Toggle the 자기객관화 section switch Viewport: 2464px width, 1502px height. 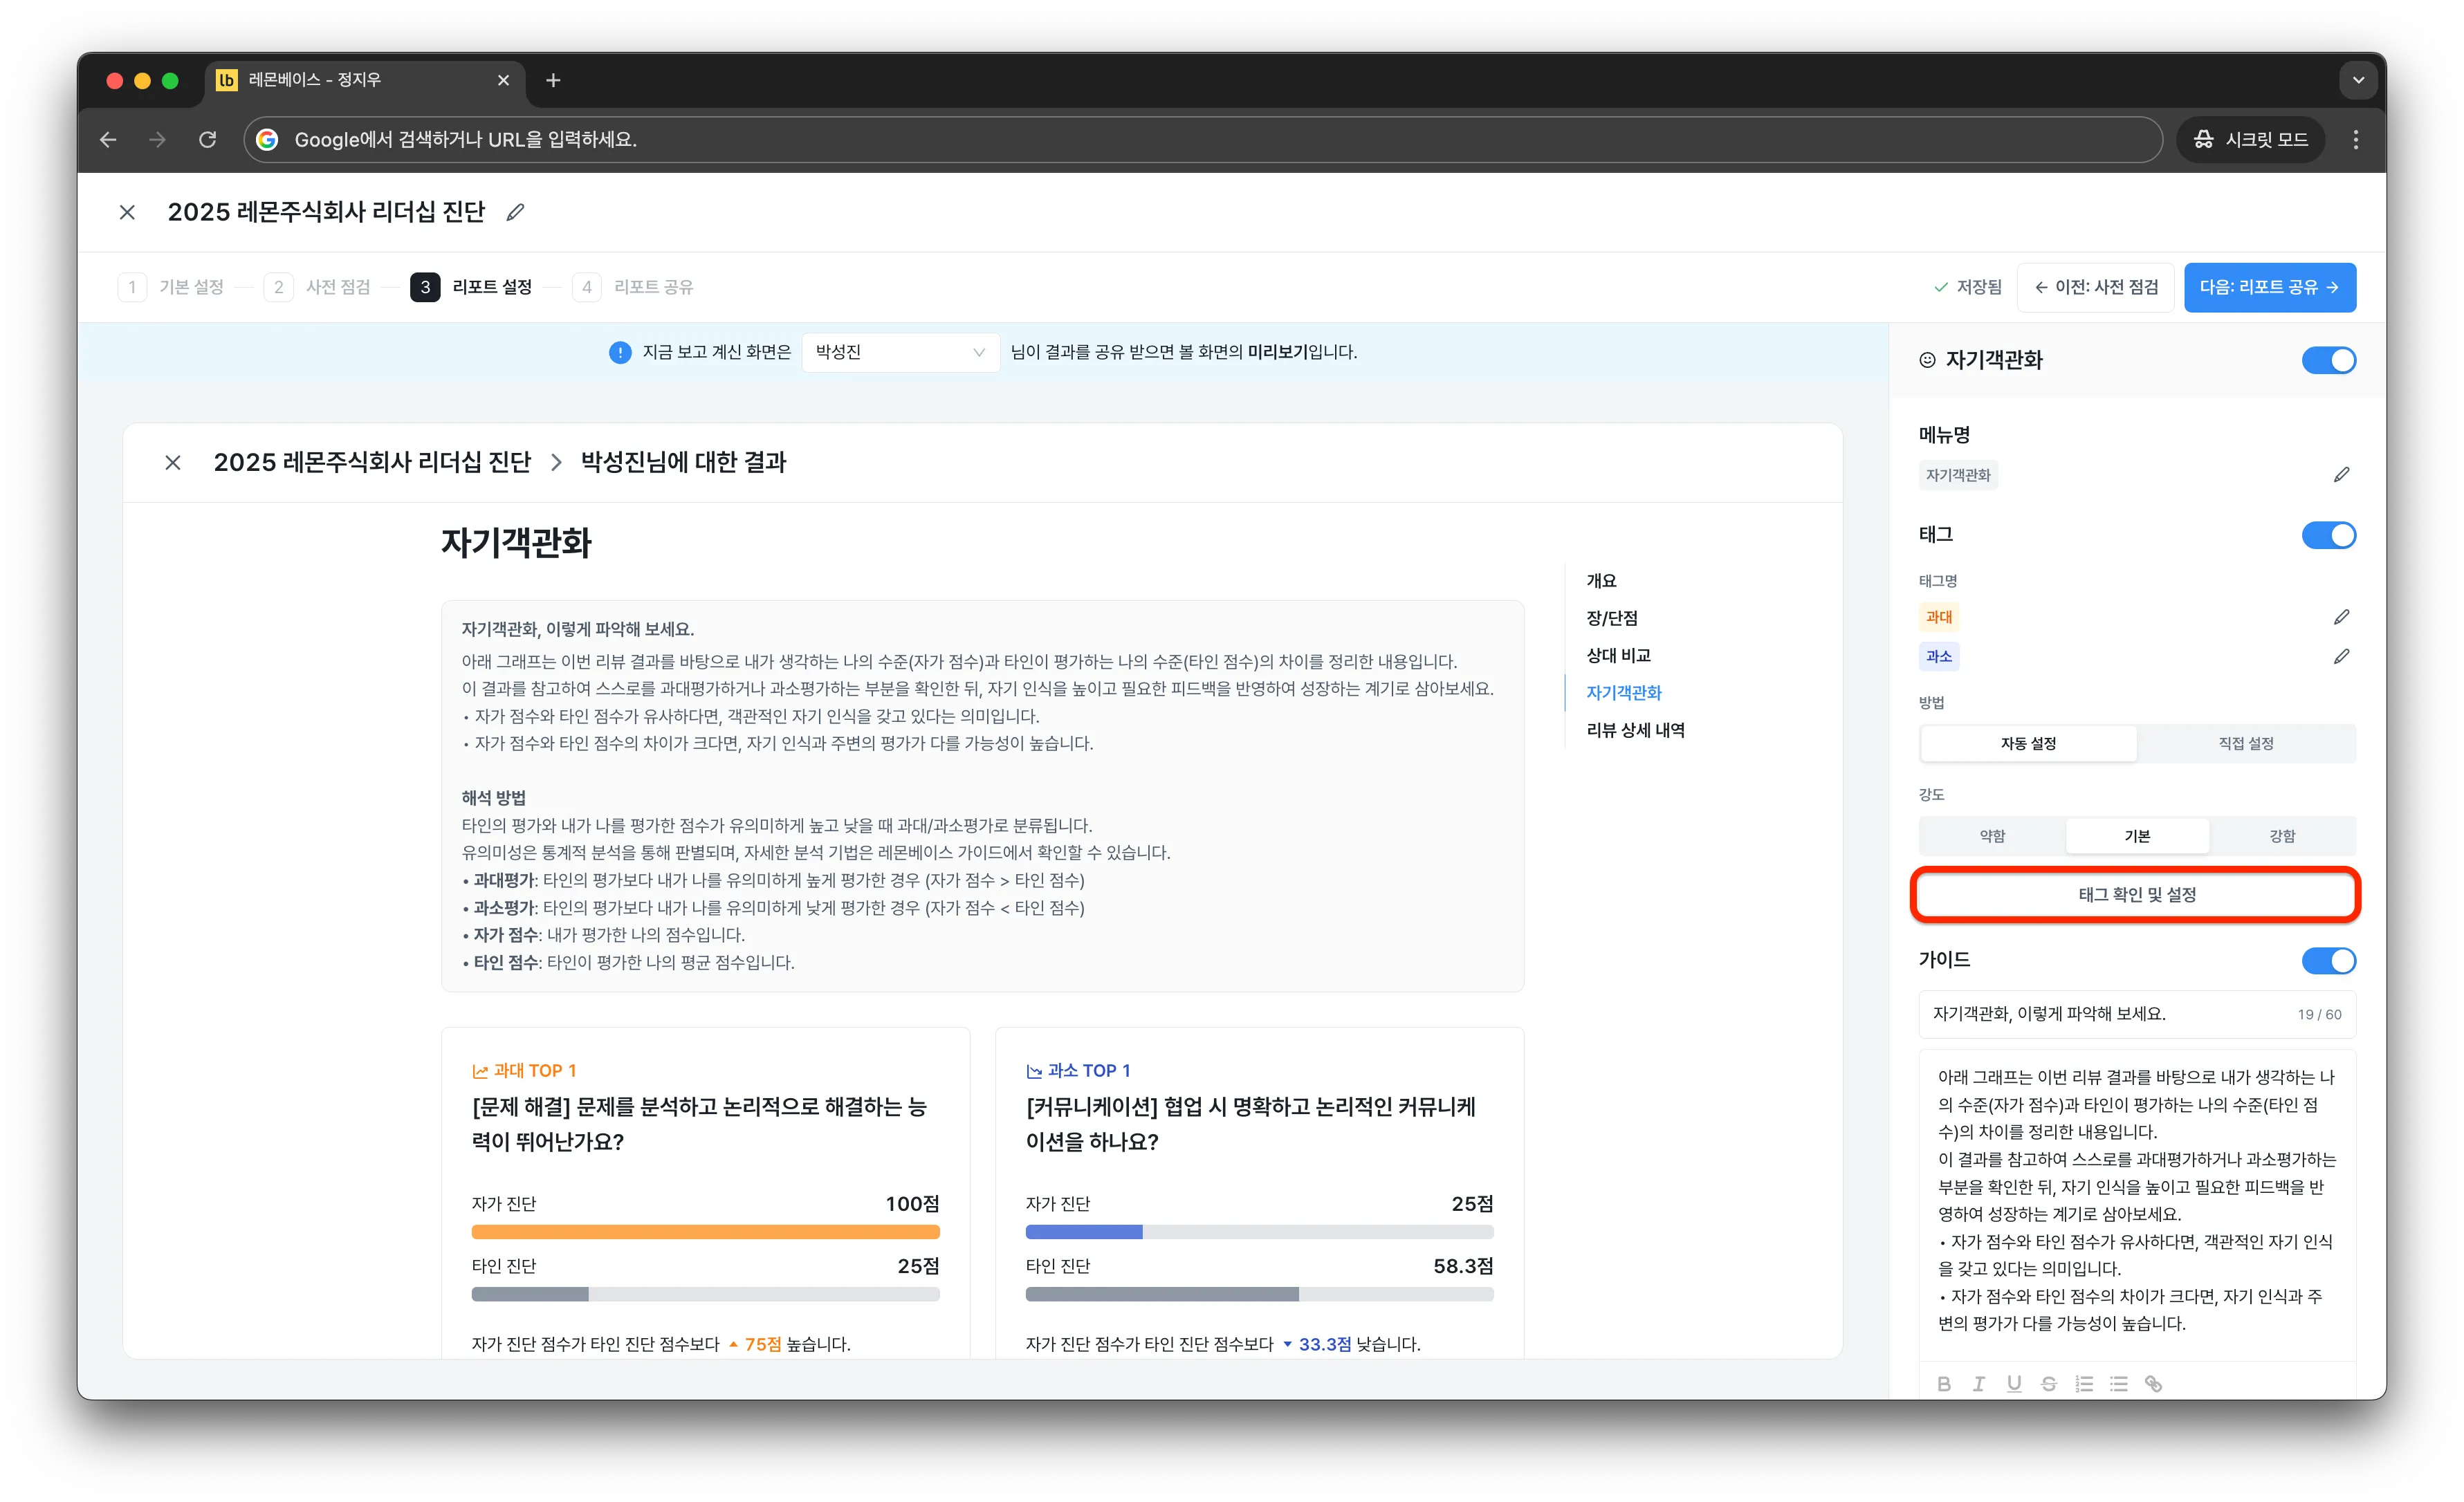coord(2328,360)
